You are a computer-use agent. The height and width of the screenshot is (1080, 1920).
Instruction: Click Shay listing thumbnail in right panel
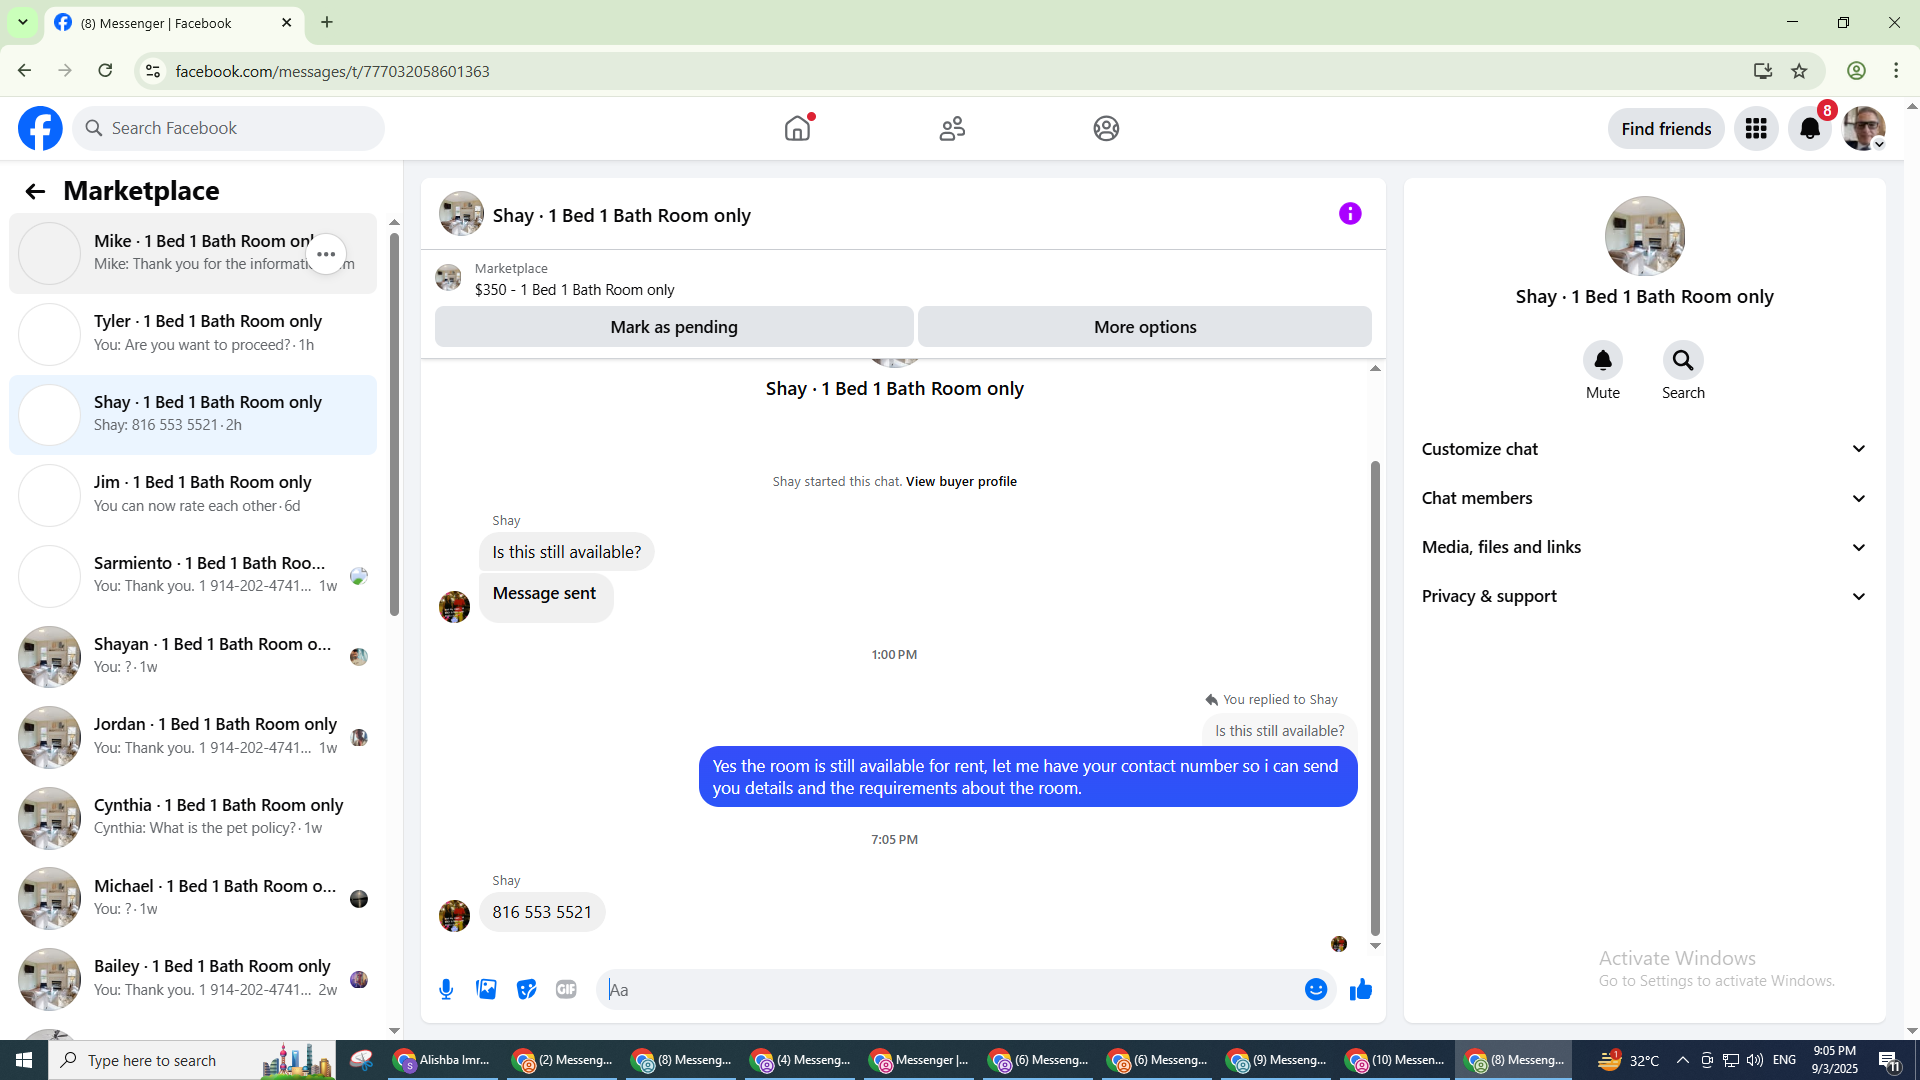point(1644,236)
